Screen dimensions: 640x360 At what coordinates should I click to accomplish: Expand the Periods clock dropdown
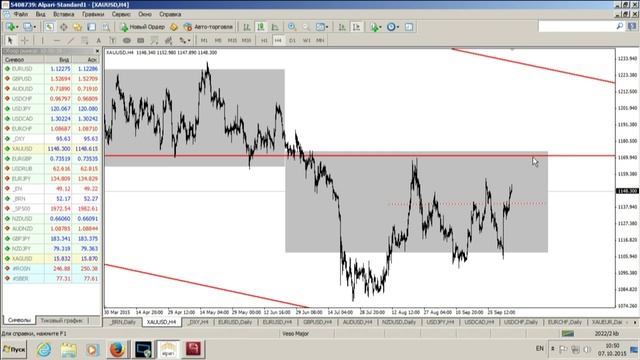(398, 27)
